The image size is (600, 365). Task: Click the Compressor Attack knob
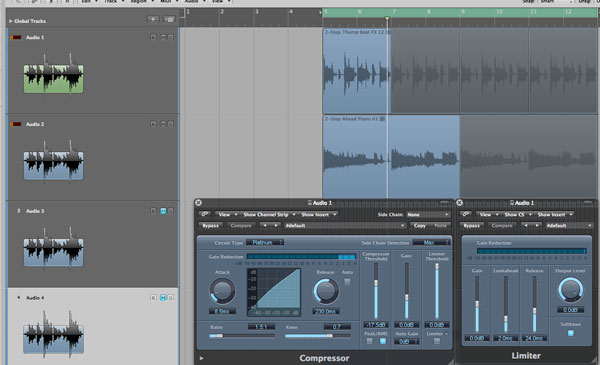click(222, 291)
